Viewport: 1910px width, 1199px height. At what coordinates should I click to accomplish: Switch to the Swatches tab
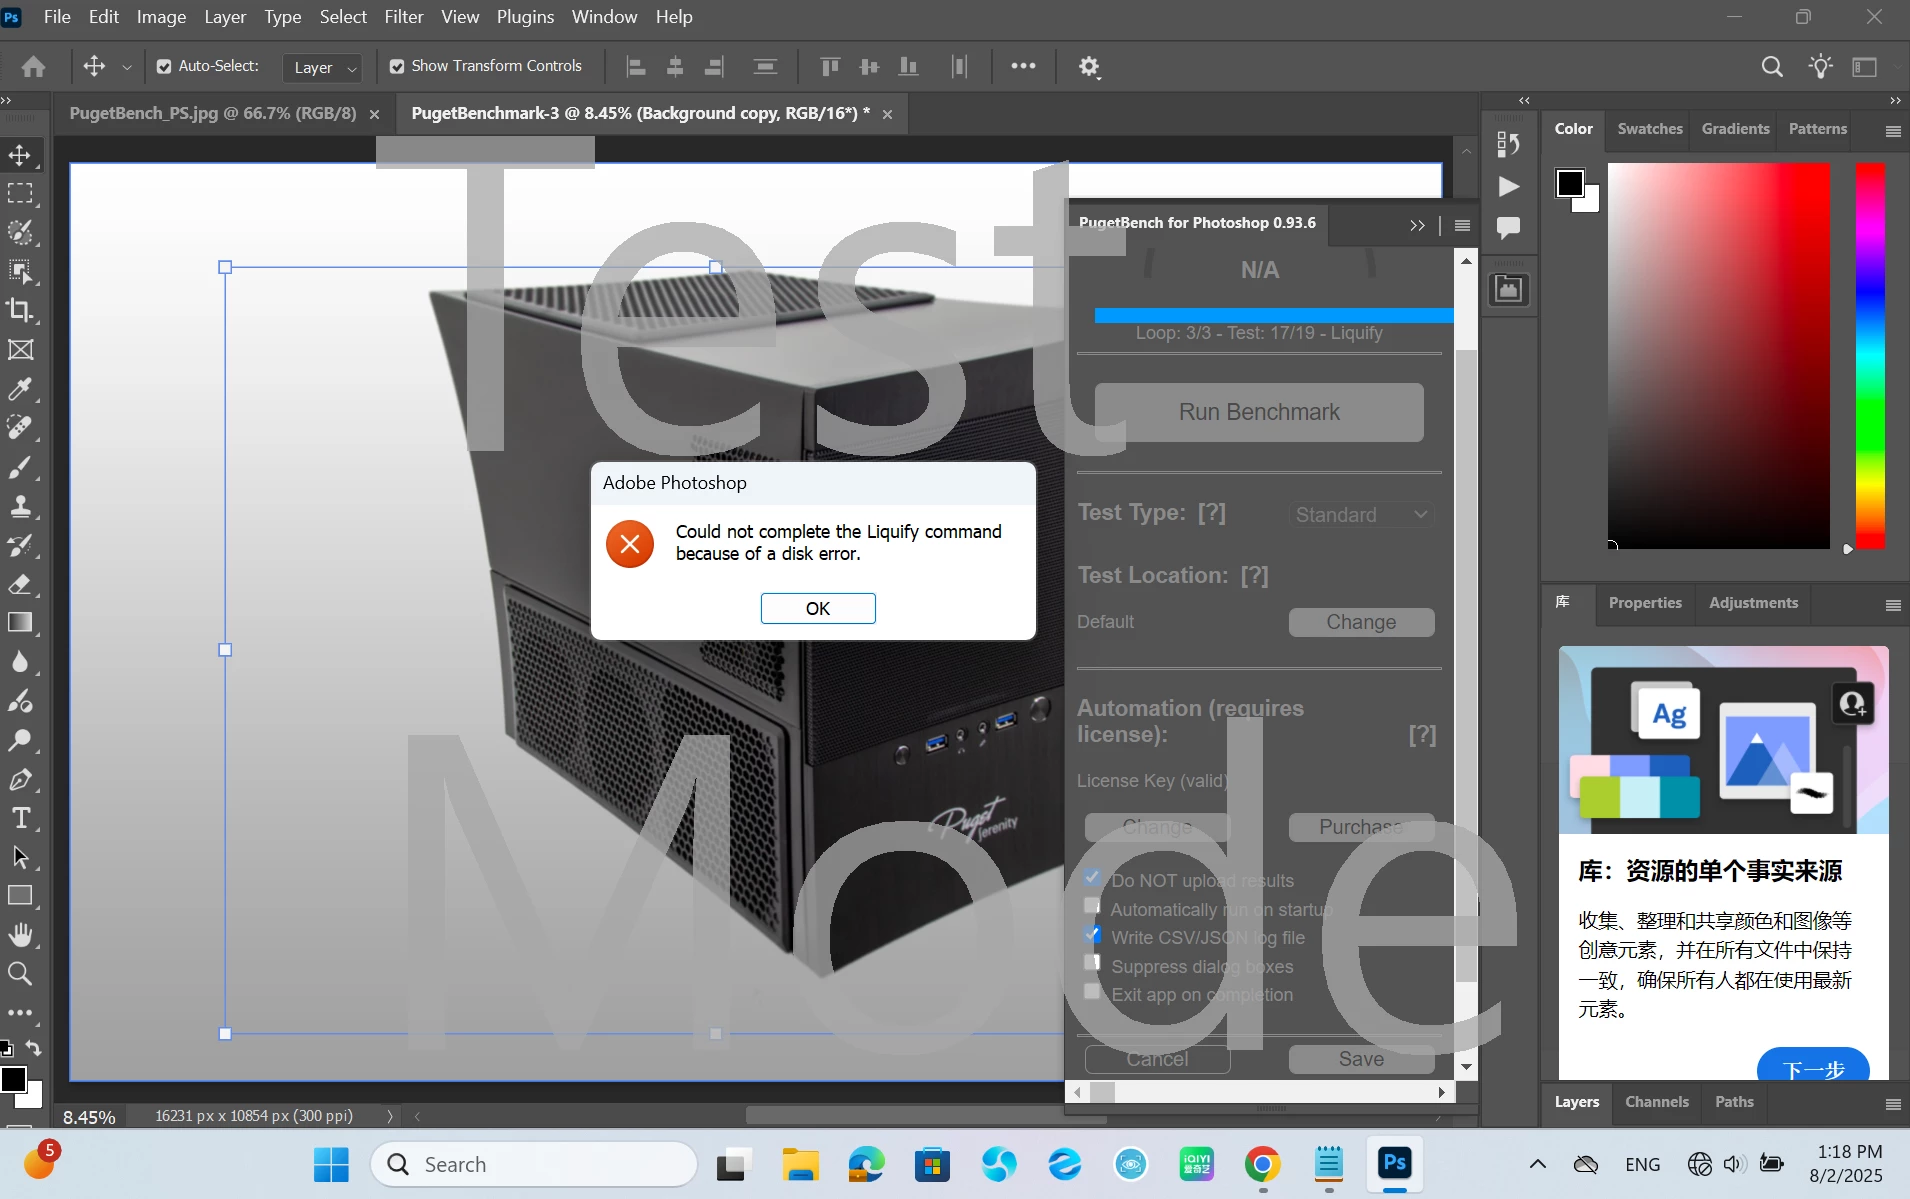[1650, 129]
